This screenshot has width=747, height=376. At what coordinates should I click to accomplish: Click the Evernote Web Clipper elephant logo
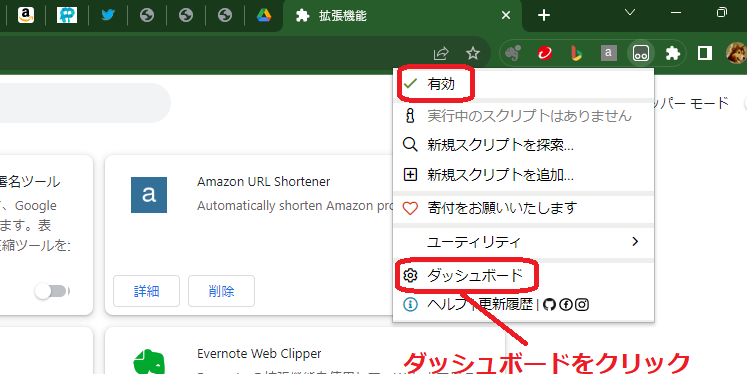149,362
